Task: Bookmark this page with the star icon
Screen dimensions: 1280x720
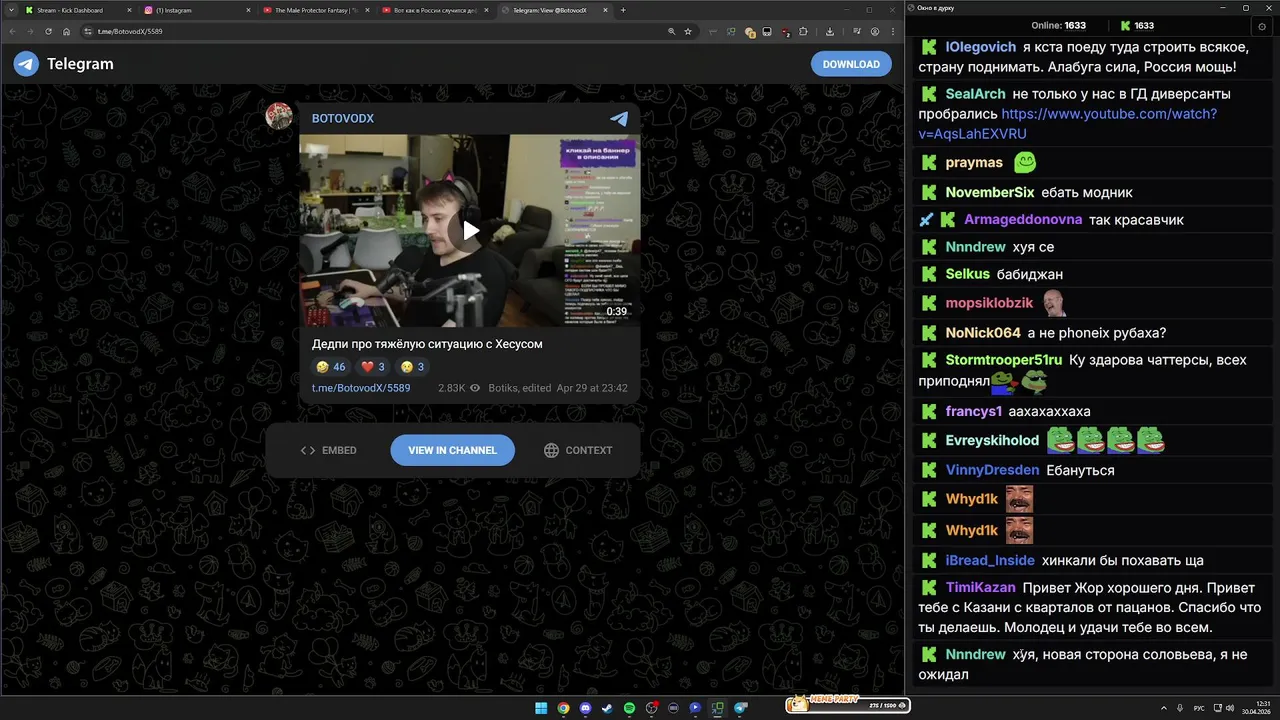Action: [x=688, y=31]
